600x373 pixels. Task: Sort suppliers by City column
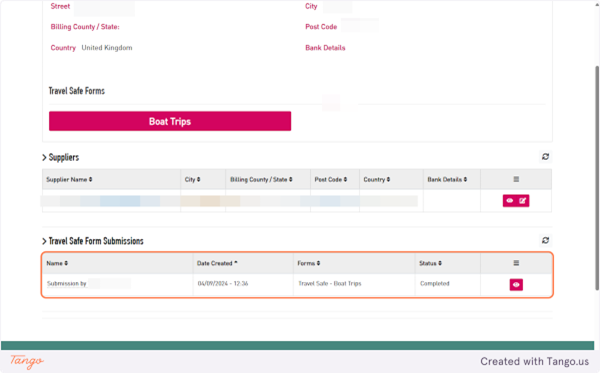tap(192, 179)
